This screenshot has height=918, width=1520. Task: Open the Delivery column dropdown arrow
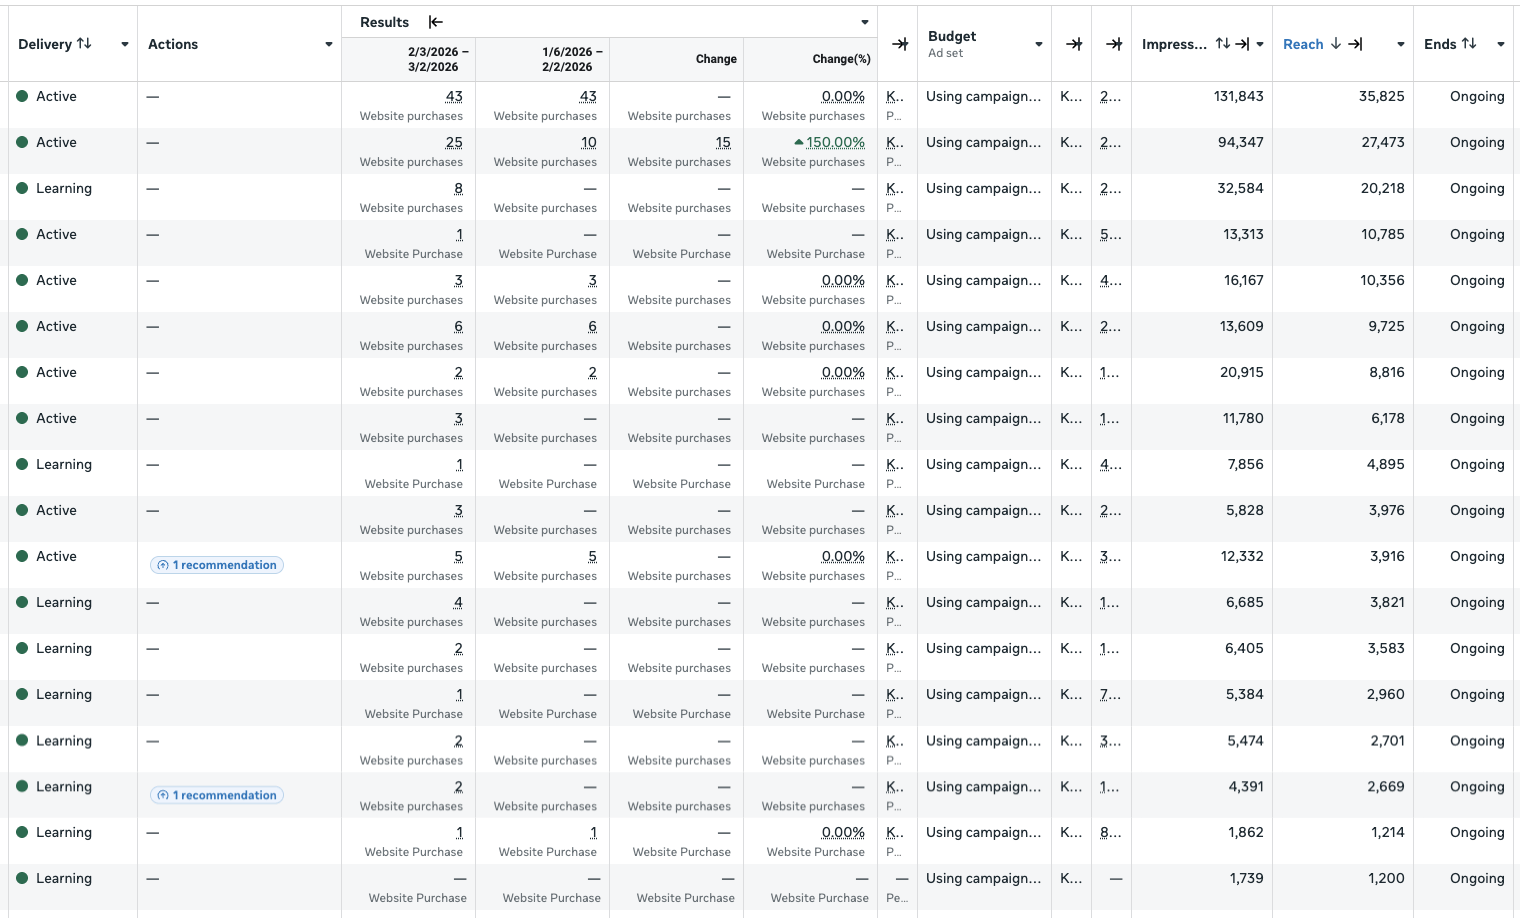coord(125,44)
